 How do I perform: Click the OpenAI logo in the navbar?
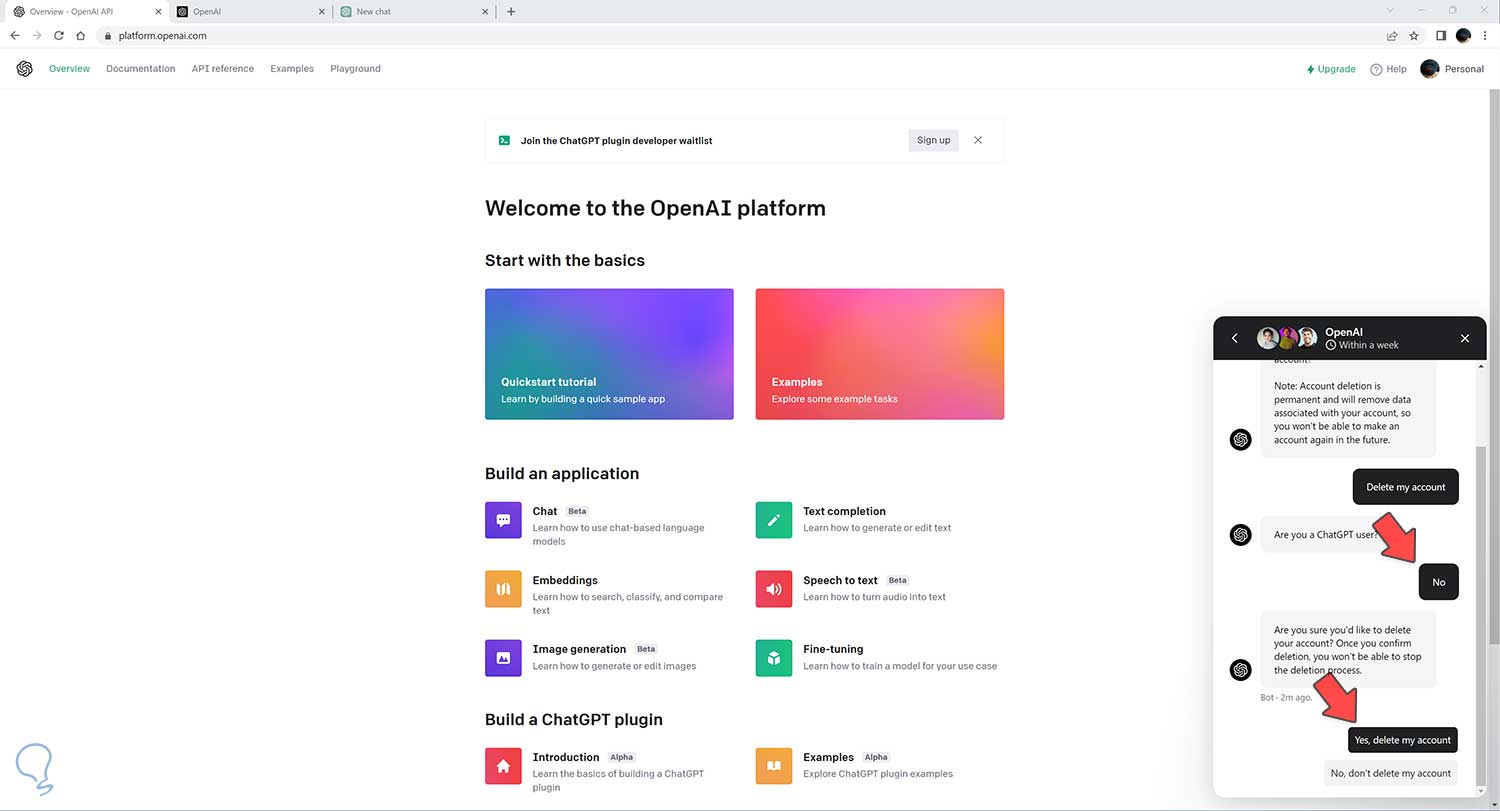pyautogui.click(x=25, y=69)
